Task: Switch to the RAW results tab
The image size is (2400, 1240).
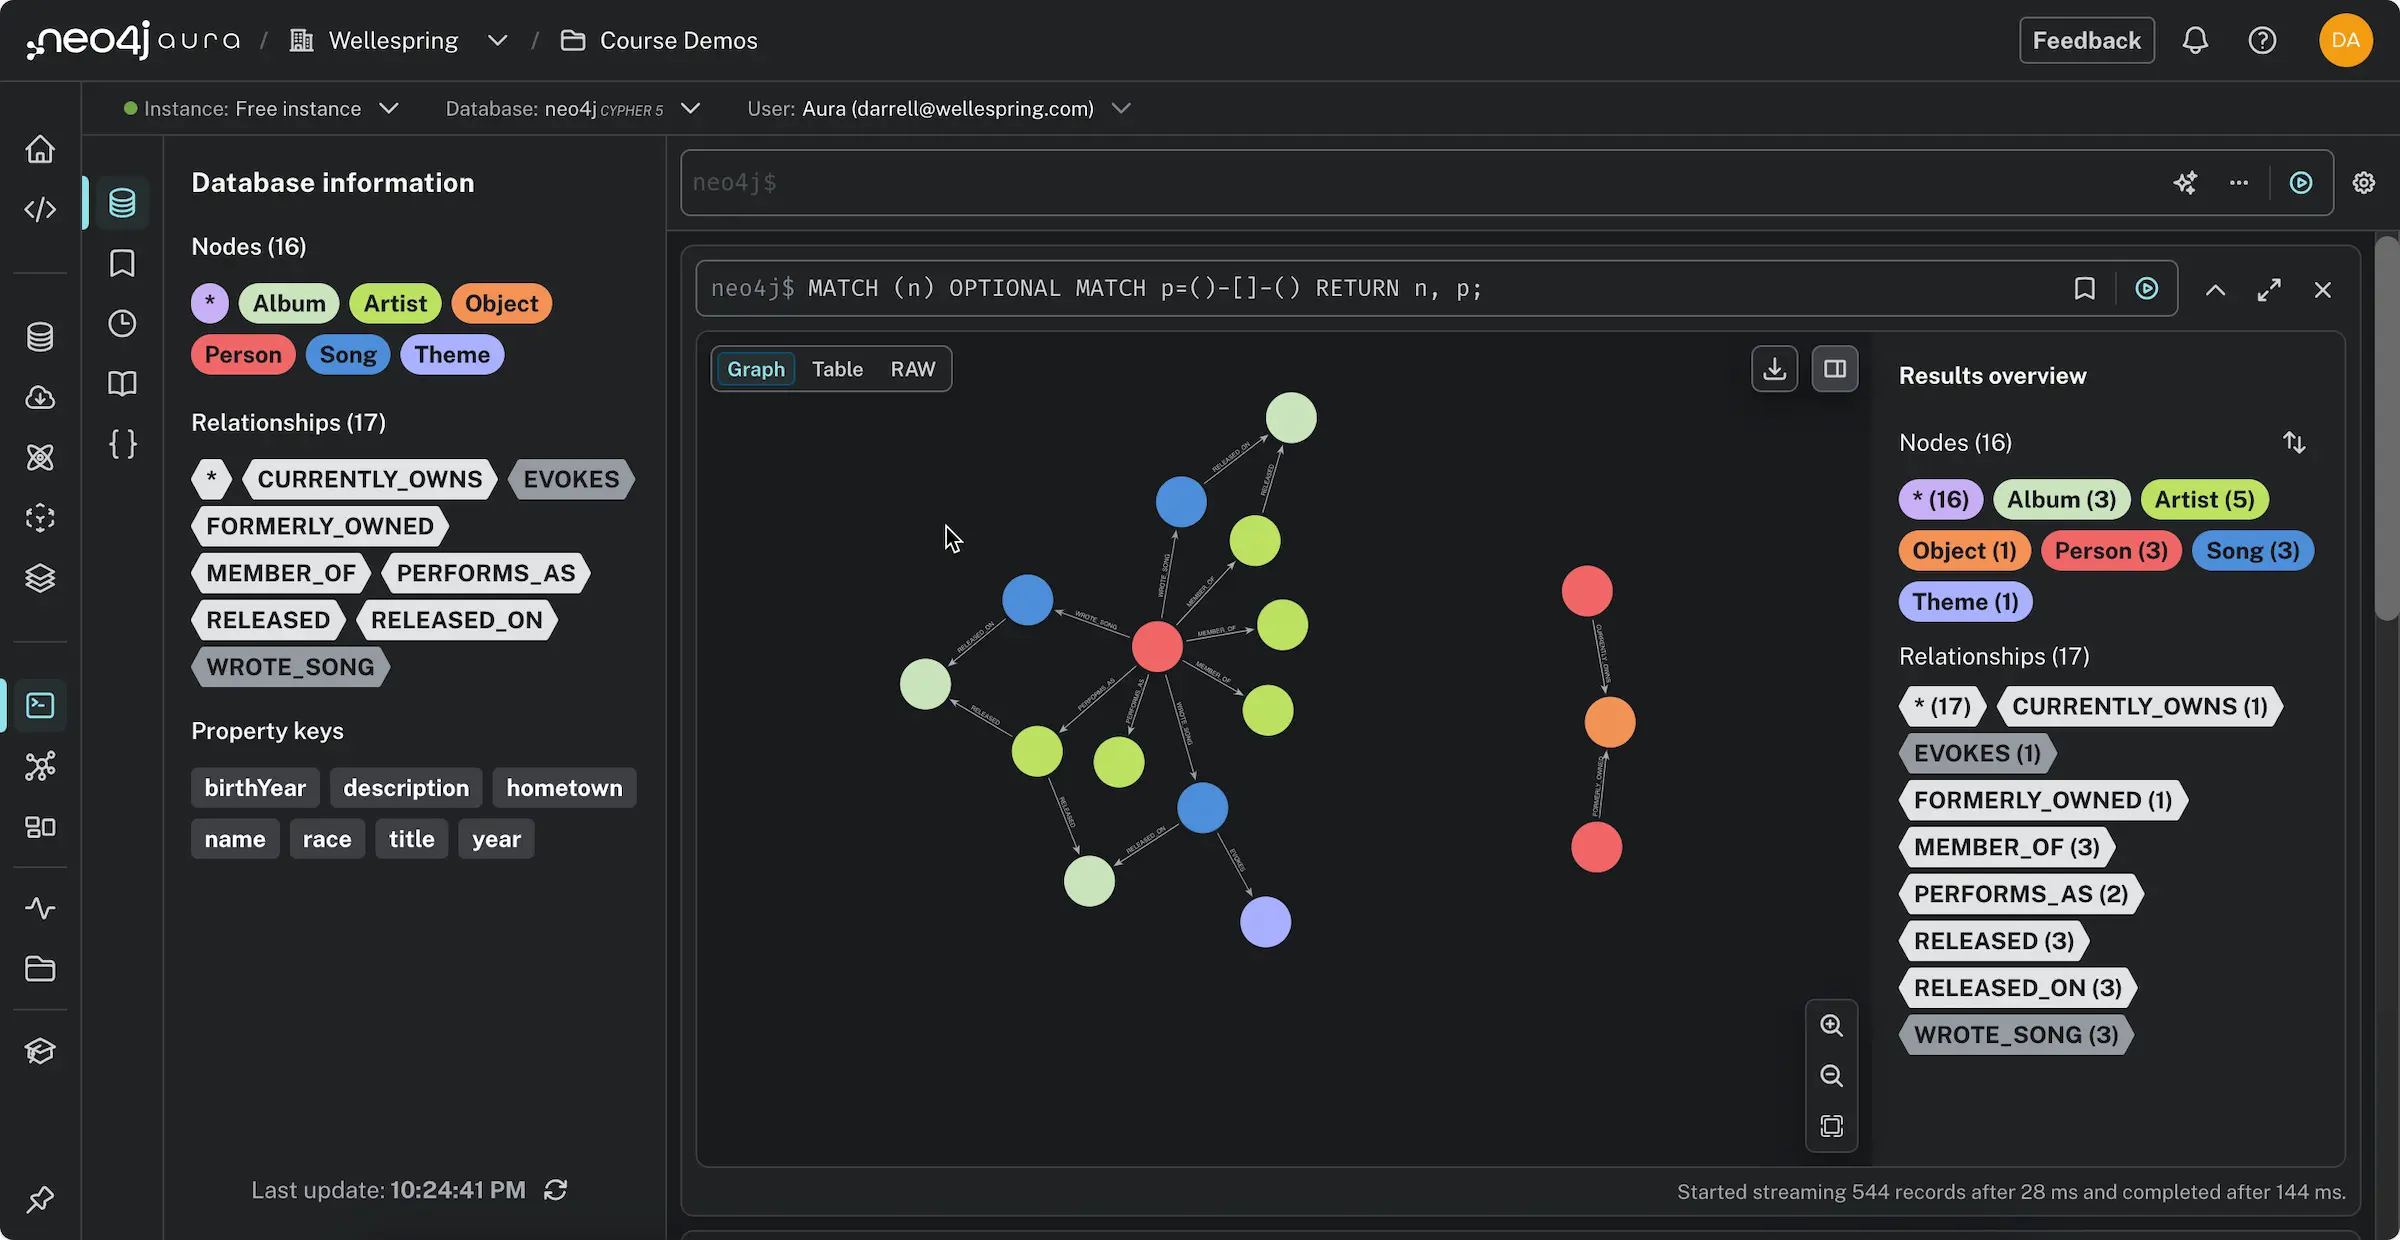Action: (912, 368)
